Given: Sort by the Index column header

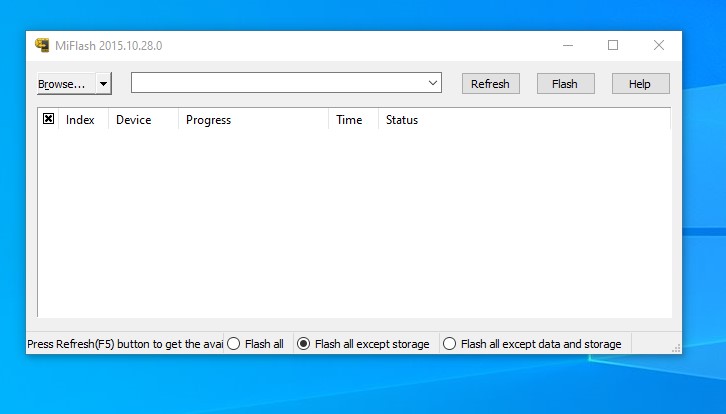Looking at the screenshot, I should tap(83, 120).
